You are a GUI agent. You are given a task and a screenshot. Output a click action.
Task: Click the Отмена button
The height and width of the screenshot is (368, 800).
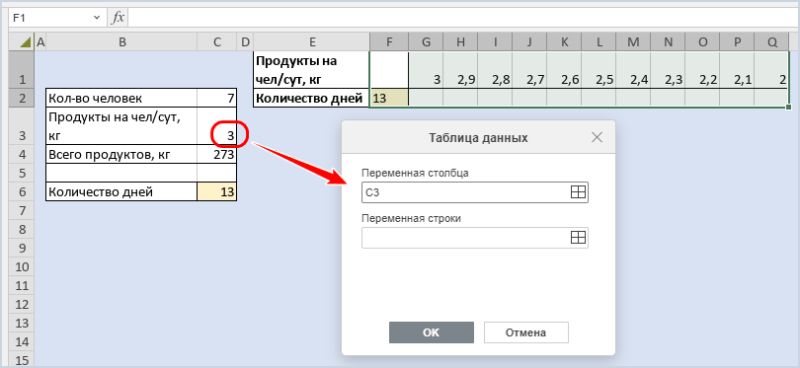(526, 332)
